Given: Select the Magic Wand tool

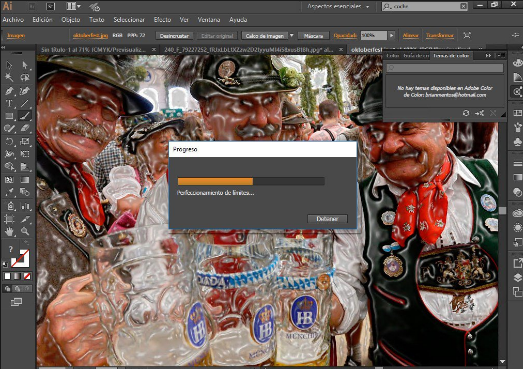Looking at the screenshot, I should (9, 77).
